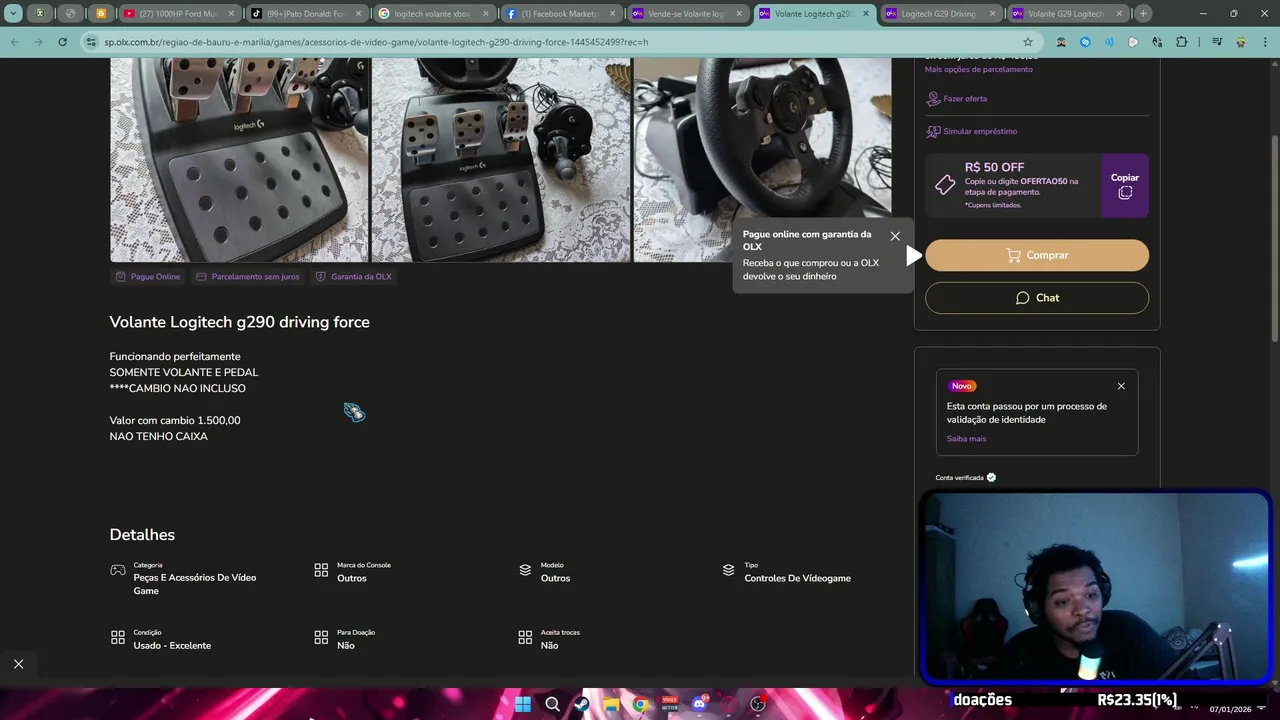
Task: Switch to the Pato Donald TikTok tab
Action: click(x=306, y=14)
